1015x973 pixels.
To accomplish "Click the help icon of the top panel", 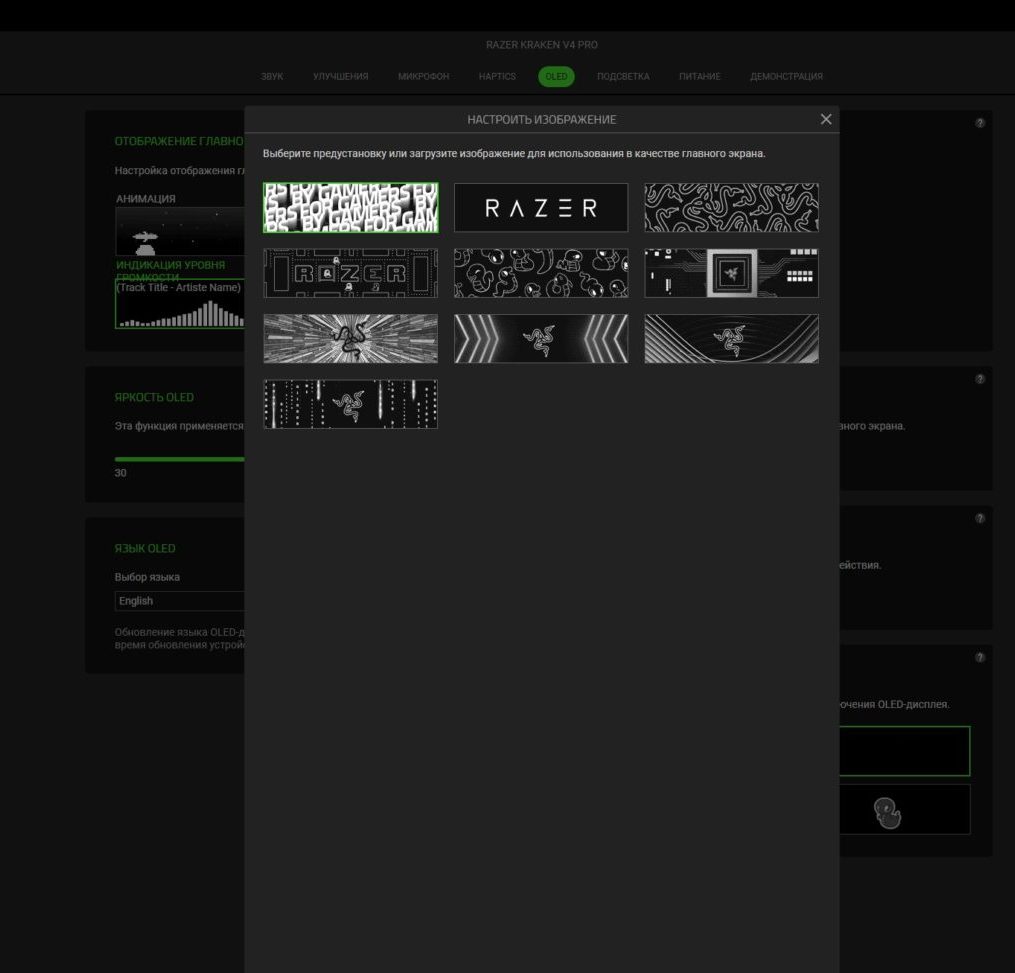I will pyautogui.click(x=979, y=123).
